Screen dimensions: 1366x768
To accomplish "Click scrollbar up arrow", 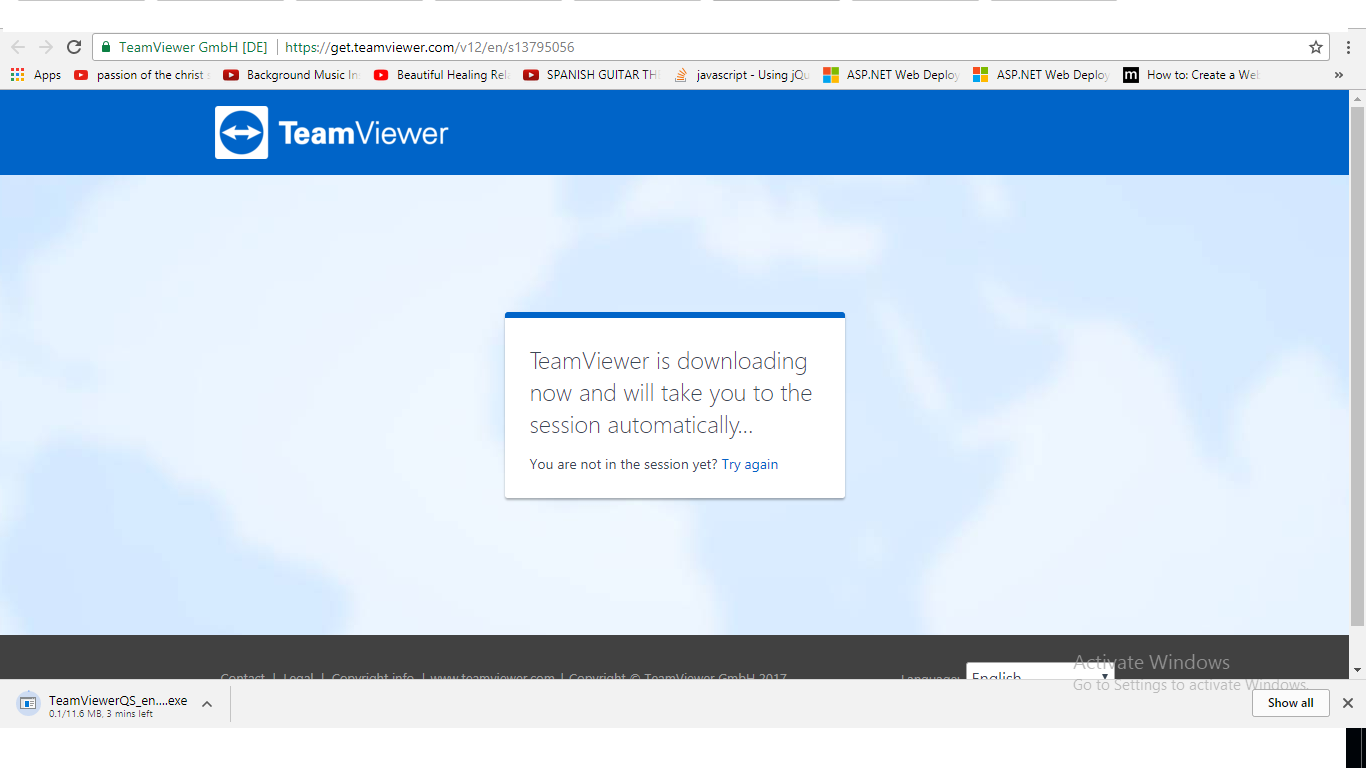I will pos(1357,98).
